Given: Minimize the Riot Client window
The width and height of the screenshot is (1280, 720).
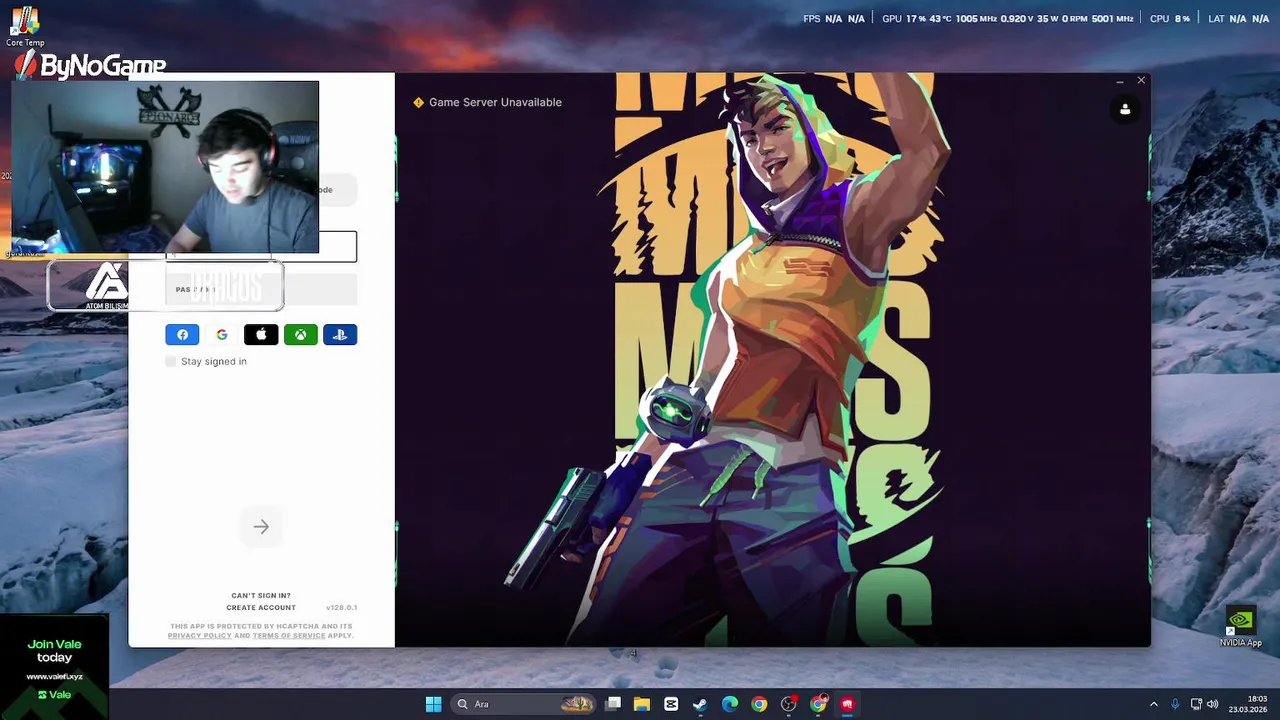Looking at the screenshot, I should pos(1119,80).
